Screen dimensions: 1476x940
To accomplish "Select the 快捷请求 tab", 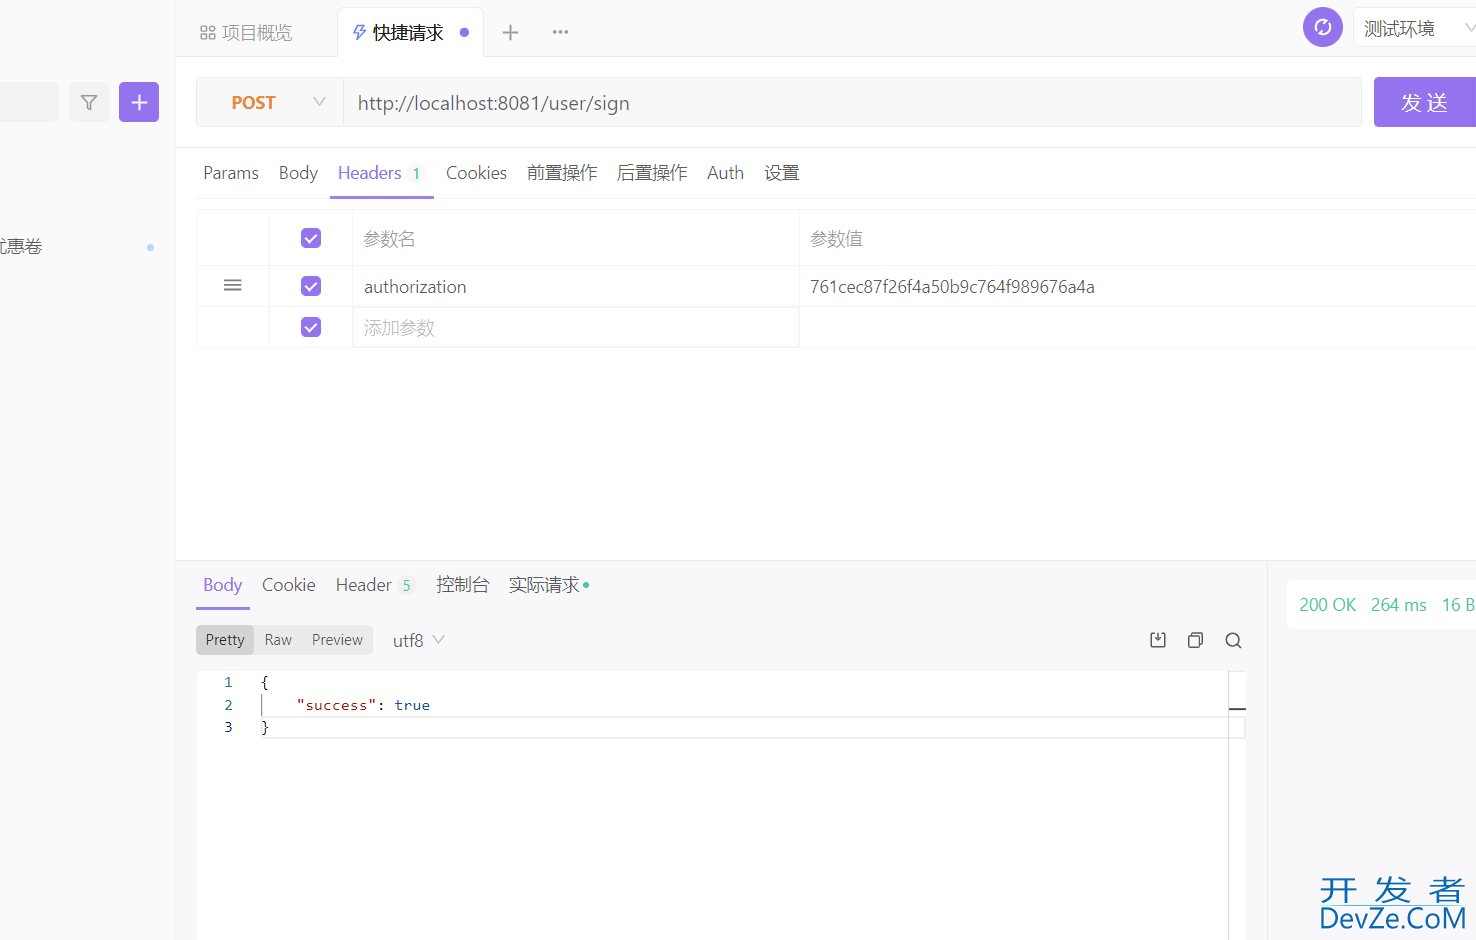I will [410, 32].
